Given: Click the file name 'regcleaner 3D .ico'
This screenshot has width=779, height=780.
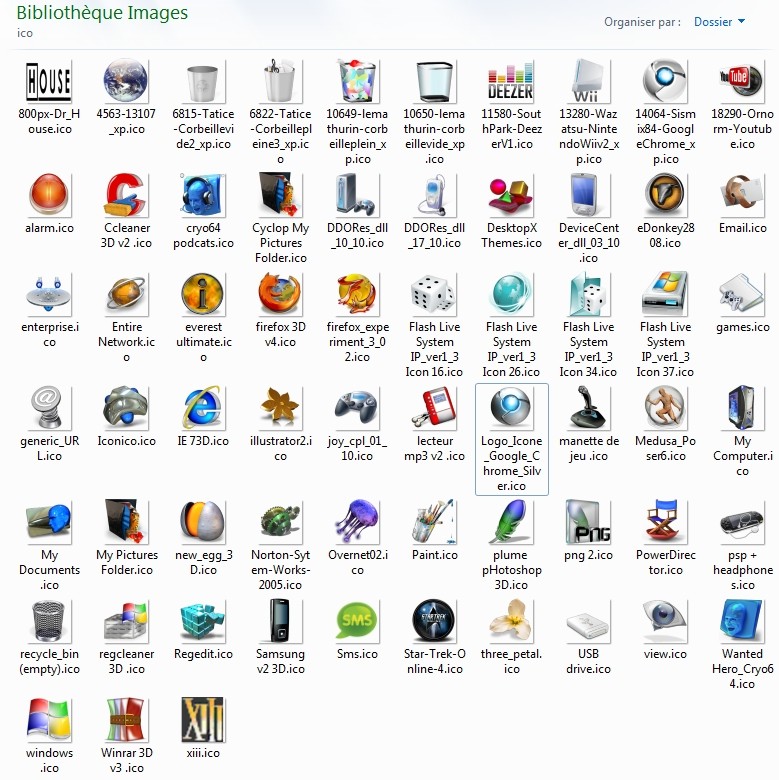Looking at the screenshot, I should [x=126, y=661].
